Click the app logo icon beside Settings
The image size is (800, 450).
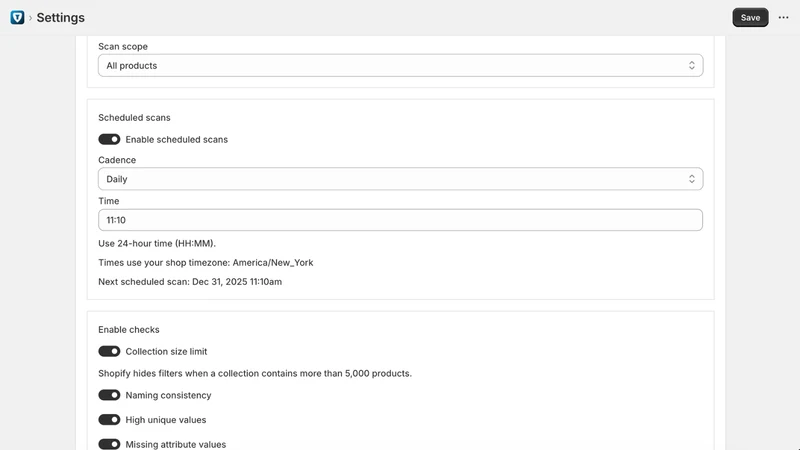pyautogui.click(x=17, y=17)
